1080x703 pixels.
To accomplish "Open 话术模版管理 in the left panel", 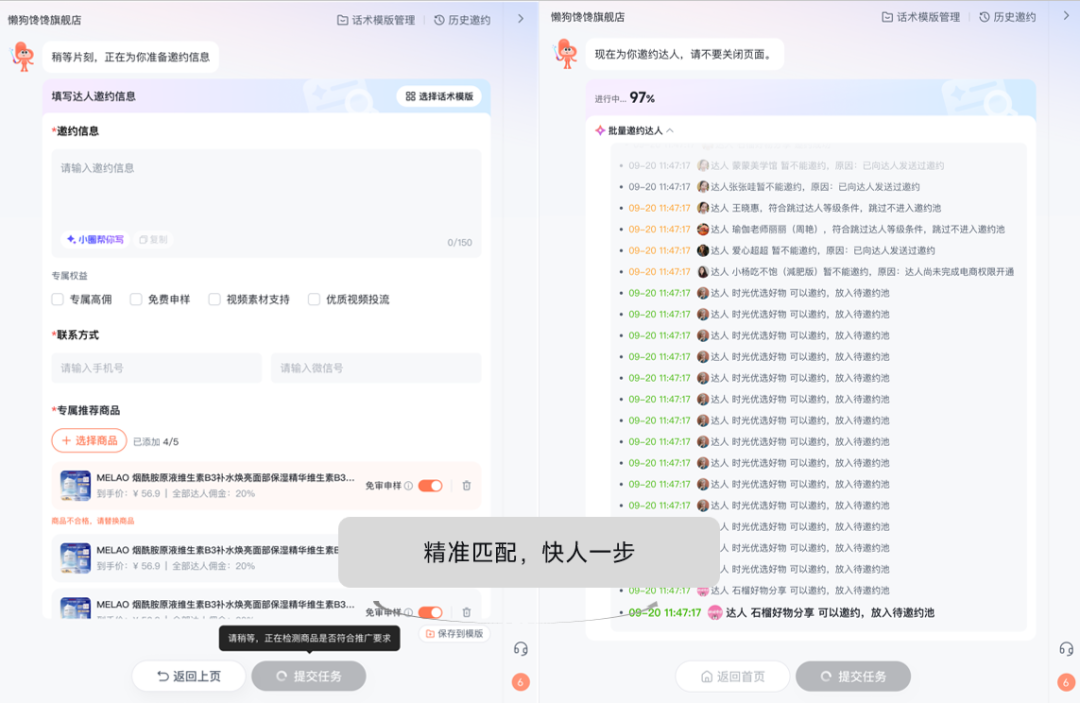I will [376, 19].
